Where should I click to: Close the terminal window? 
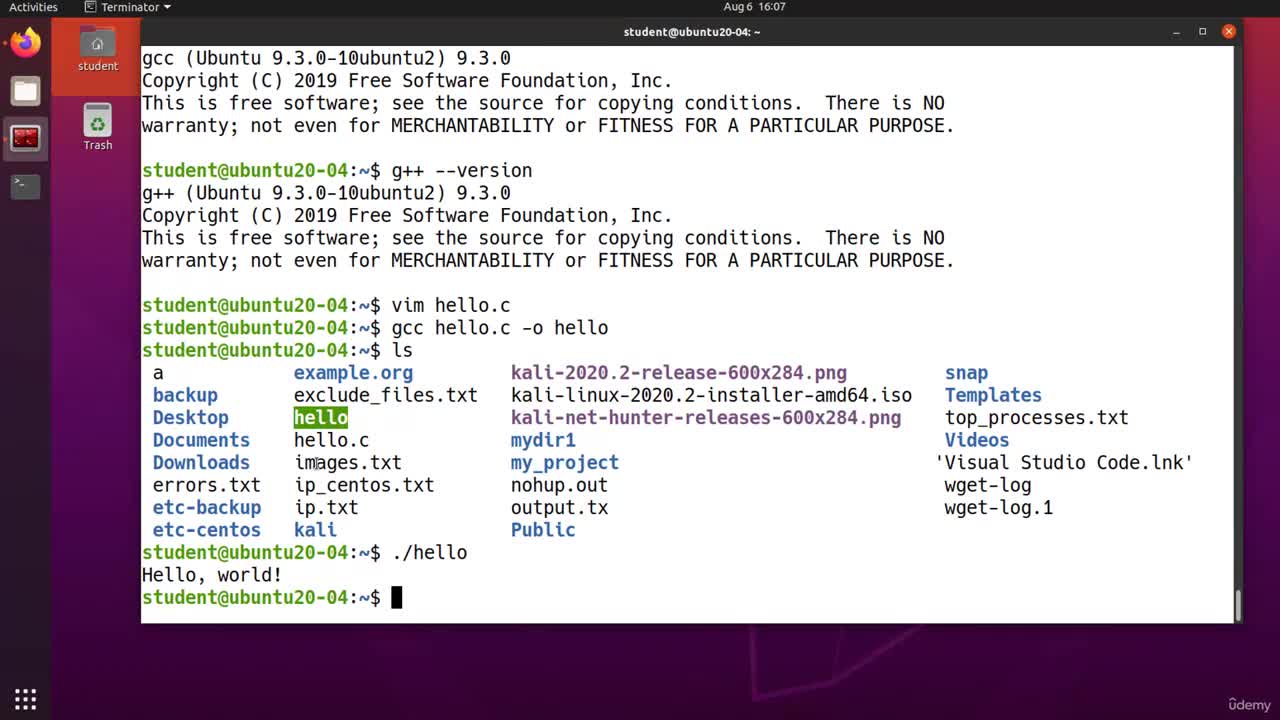1229,32
